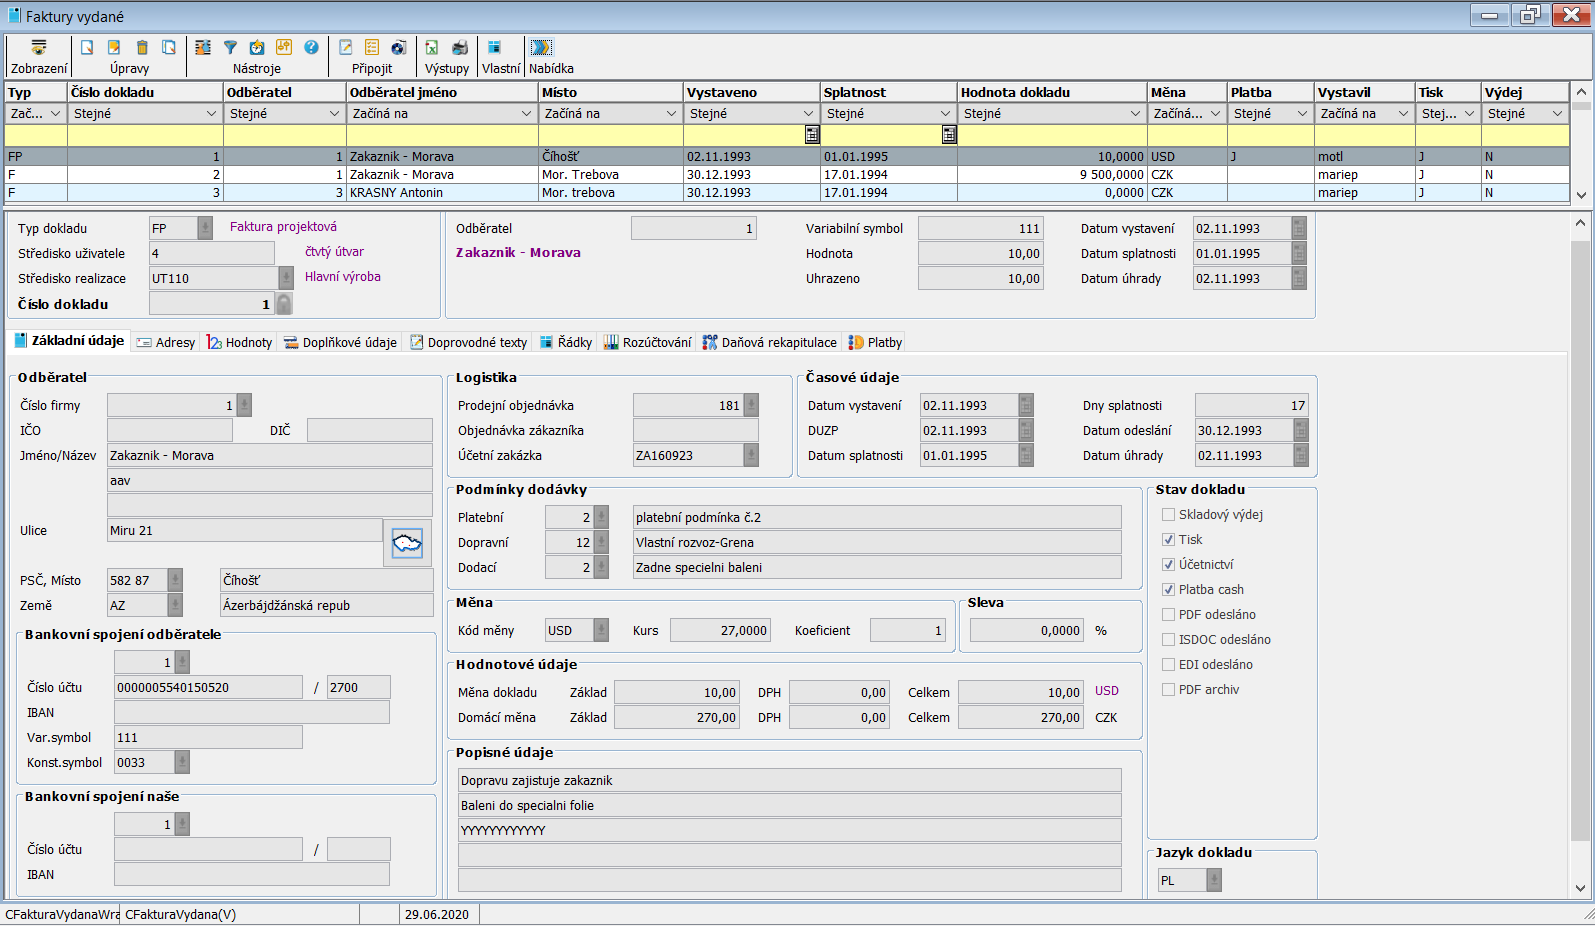Click the calendar icon in Vystaveno filter
The height and width of the screenshot is (926, 1595).
812,135
